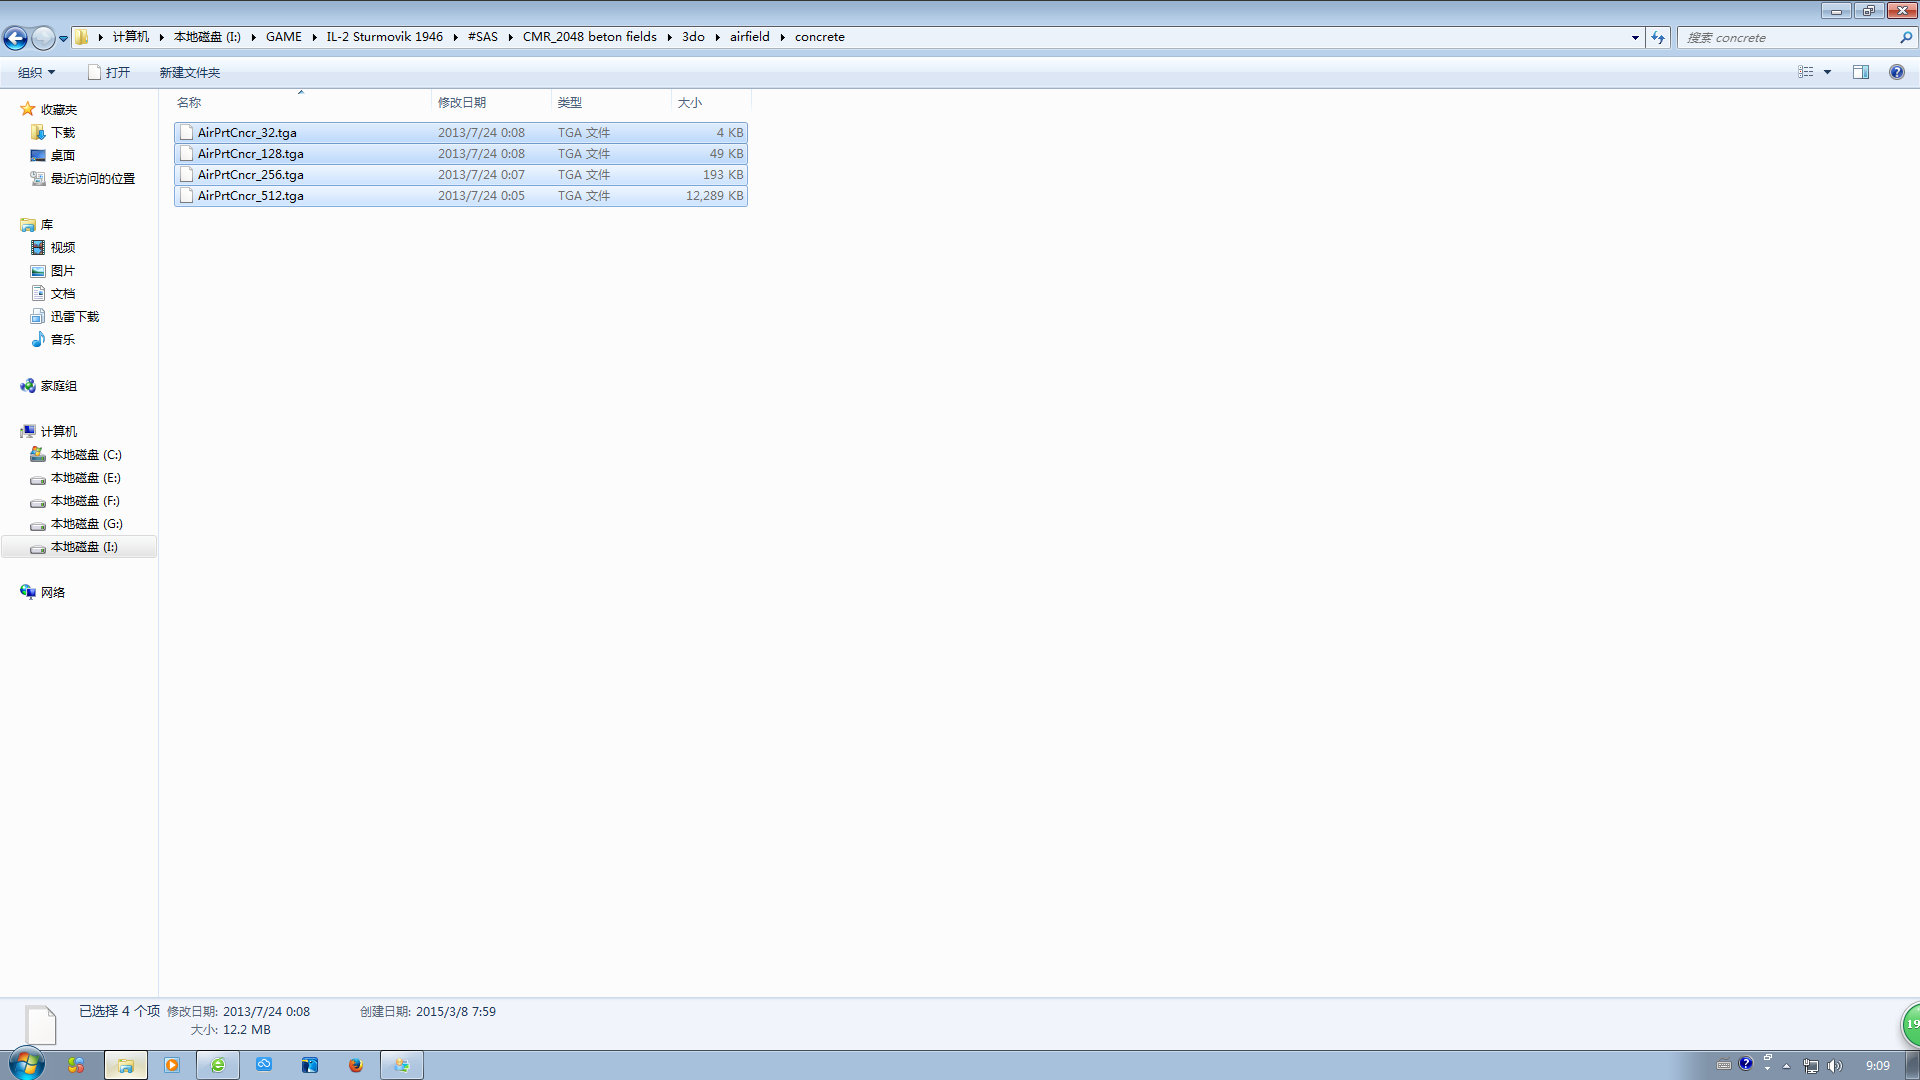The height and width of the screenshot is (1080, 1920).
Task: Open Firefox from the taskbar
Action: (355, 1065)
